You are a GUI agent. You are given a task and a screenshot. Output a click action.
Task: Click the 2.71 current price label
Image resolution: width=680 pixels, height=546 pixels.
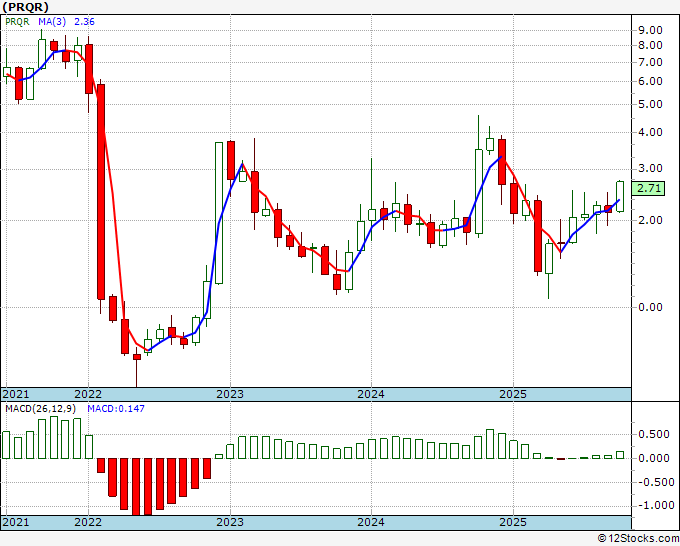pyautogui.click(x=648, y=189)
